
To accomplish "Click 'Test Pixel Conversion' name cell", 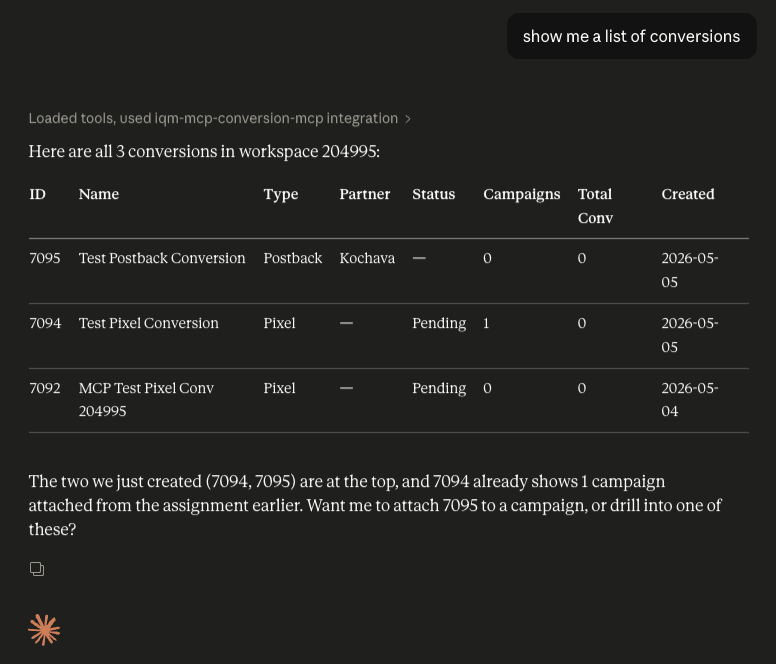I will tap(148, 323).
